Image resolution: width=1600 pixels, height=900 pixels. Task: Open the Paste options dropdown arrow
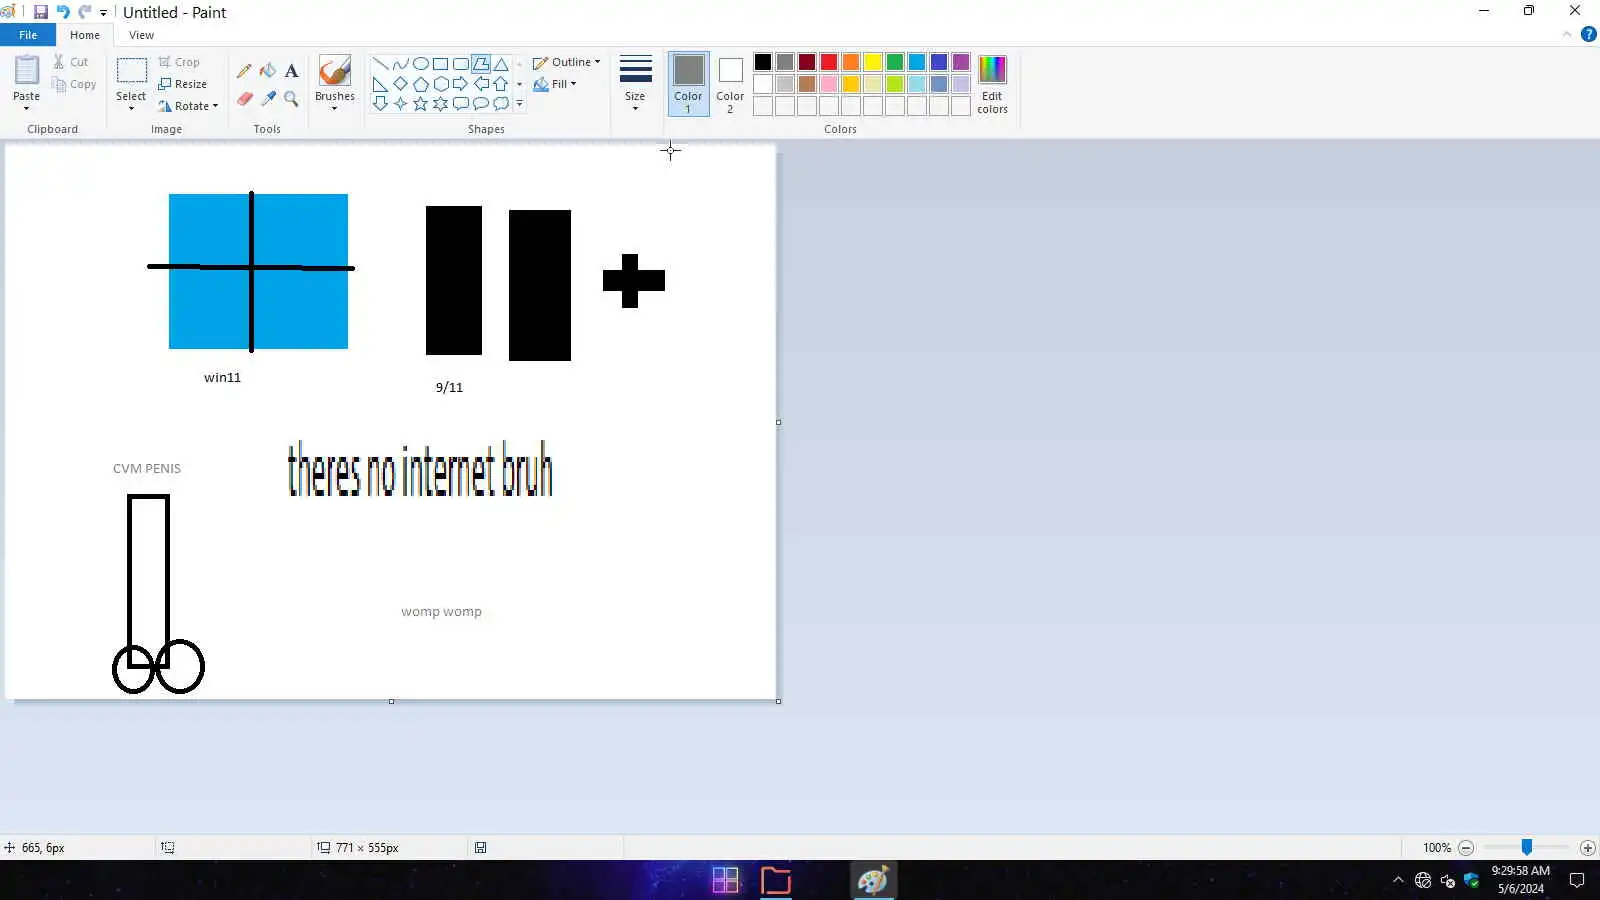point(26,109)
